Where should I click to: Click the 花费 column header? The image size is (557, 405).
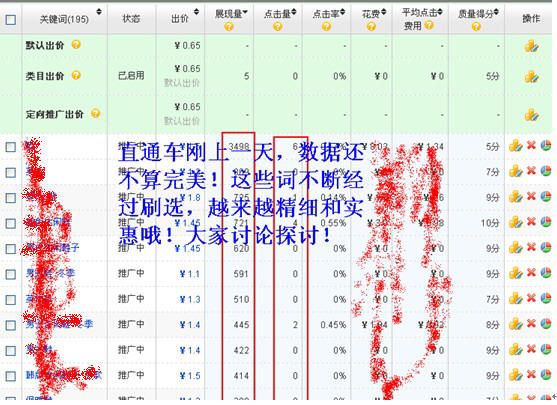click(371, 14)
